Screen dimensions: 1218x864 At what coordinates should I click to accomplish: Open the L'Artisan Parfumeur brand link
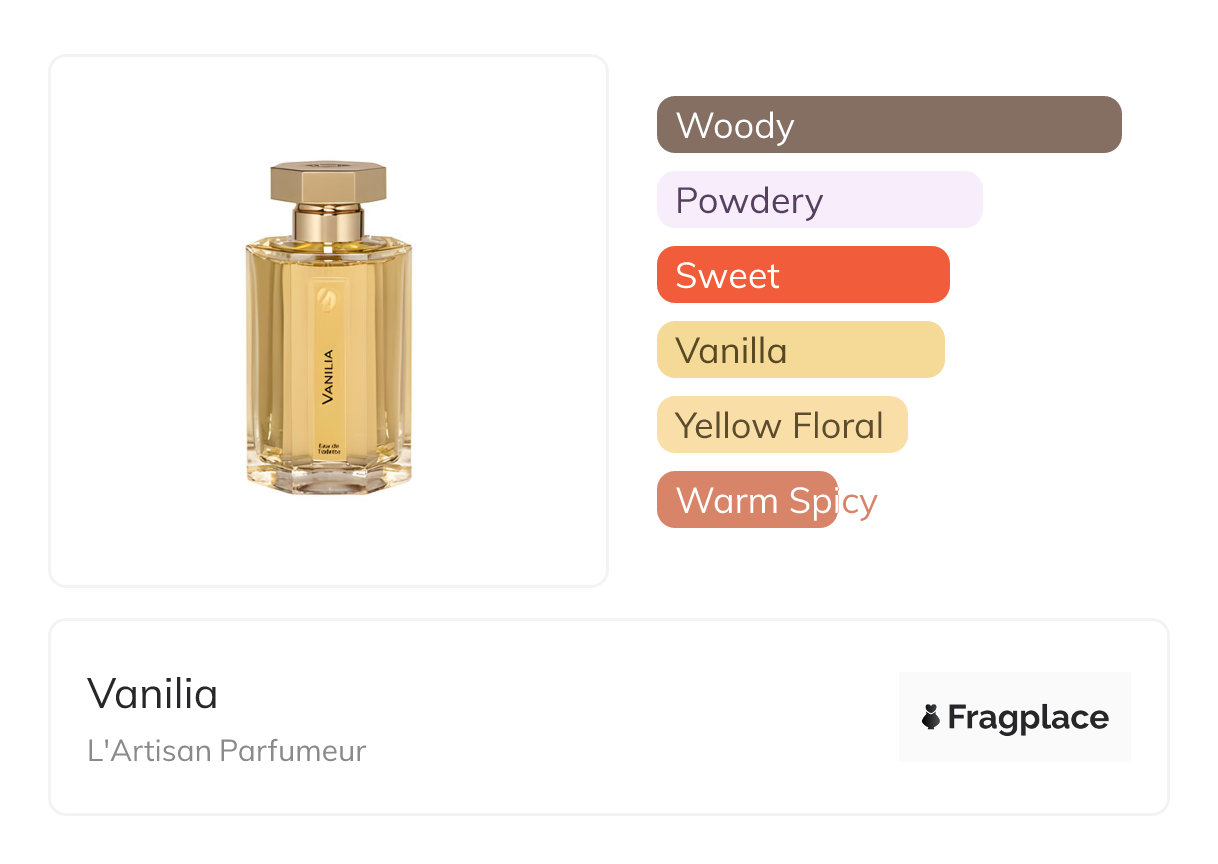pyautogui.click(x=227, y=750)
